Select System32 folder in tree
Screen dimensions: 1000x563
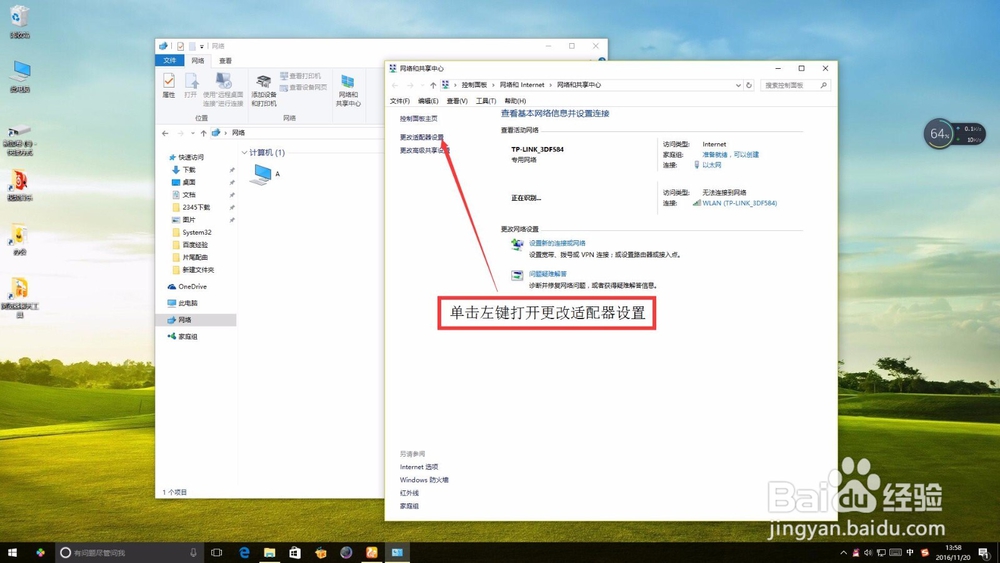[196, 232]
